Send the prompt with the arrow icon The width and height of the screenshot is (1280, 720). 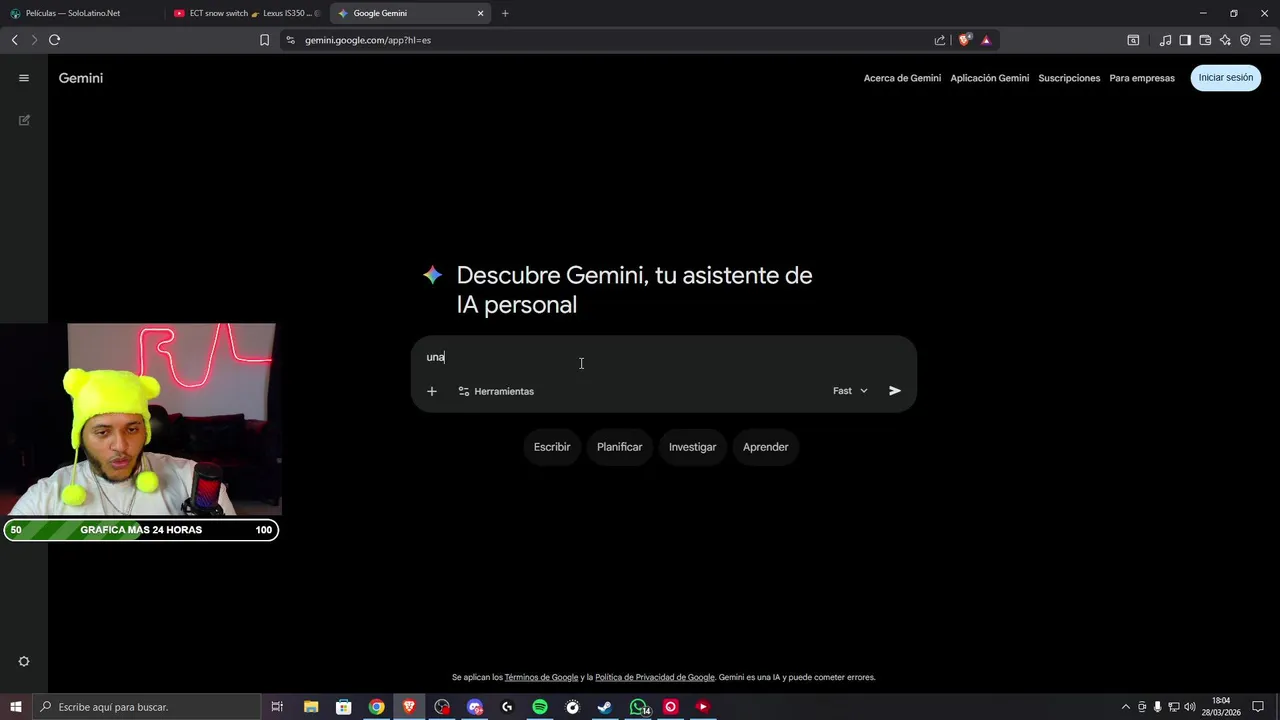point(895,391)
